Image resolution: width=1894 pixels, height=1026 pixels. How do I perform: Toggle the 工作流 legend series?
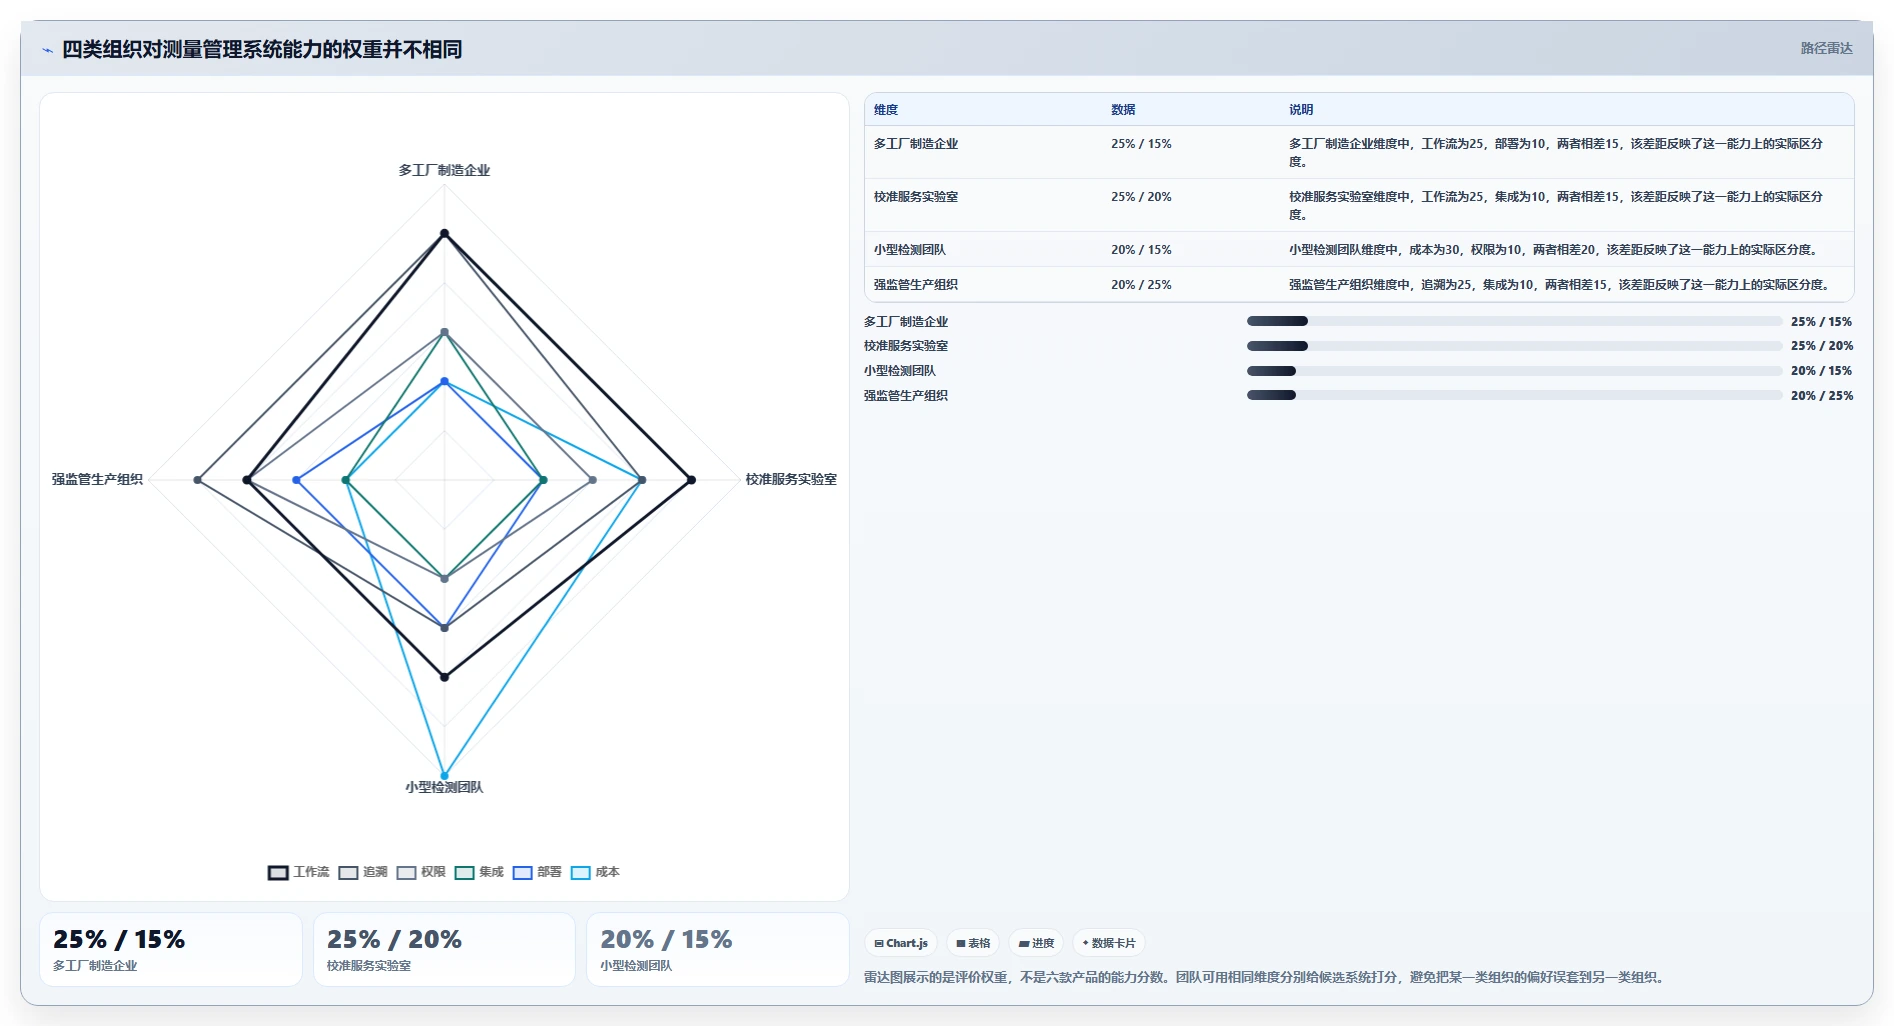click(x=298, y=872)
